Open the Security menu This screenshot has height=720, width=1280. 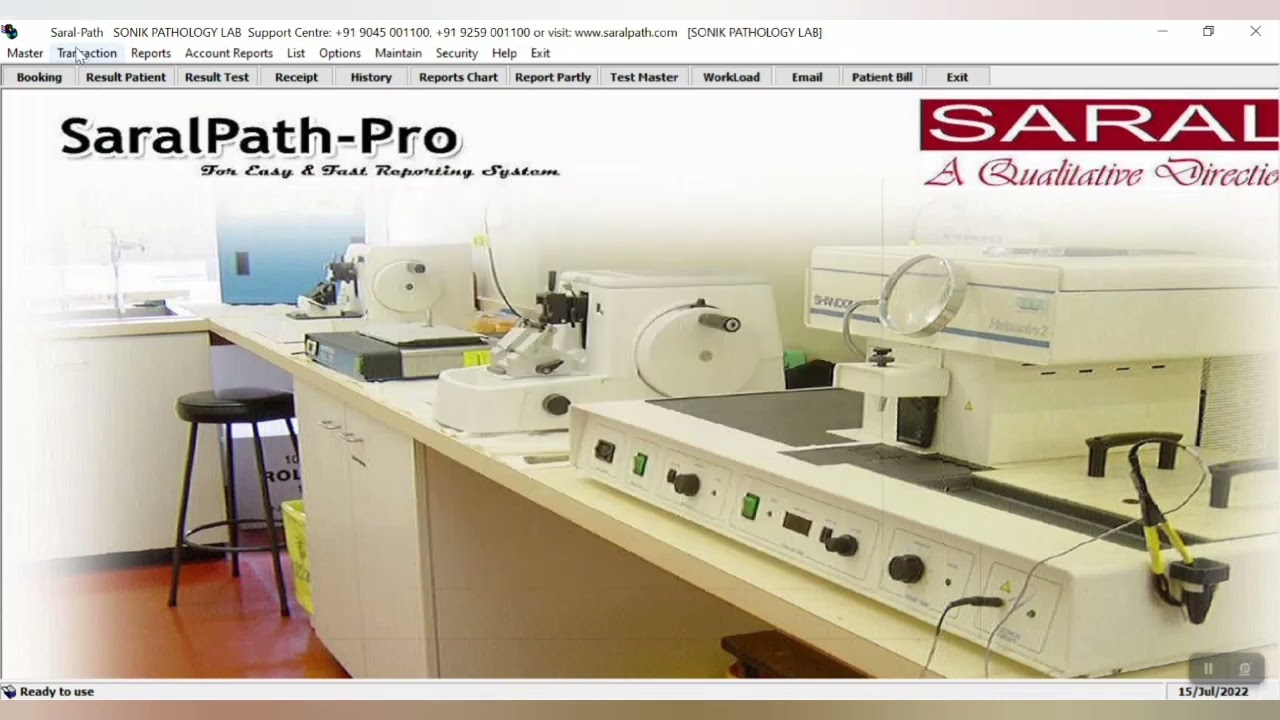coord(457,53)
